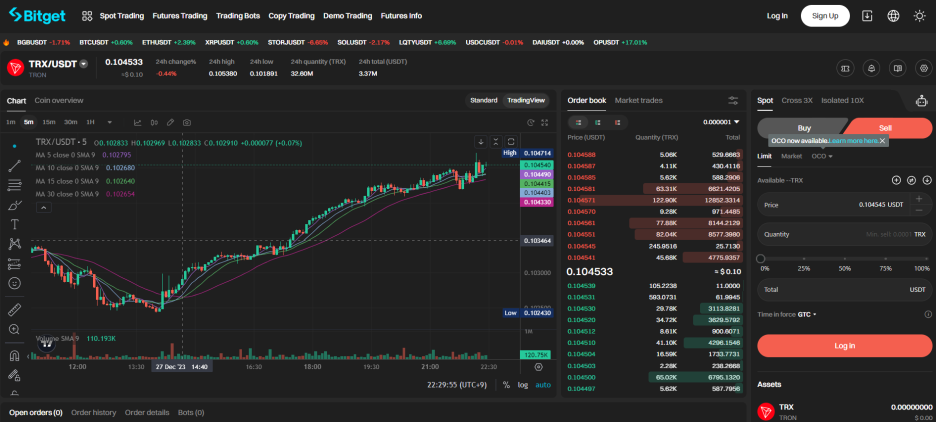This screenshot has width=936, height=422.
Task: Open the Copy Trading menu
Action: 291,16
